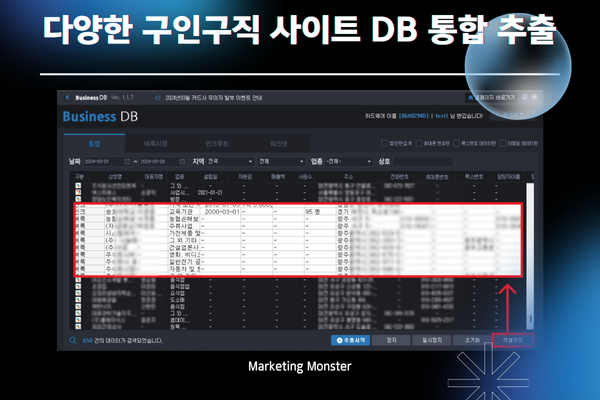
Task: Open the 지역 dropdown showing 전국
Action: pyautogui.click(x=230, y=162)
